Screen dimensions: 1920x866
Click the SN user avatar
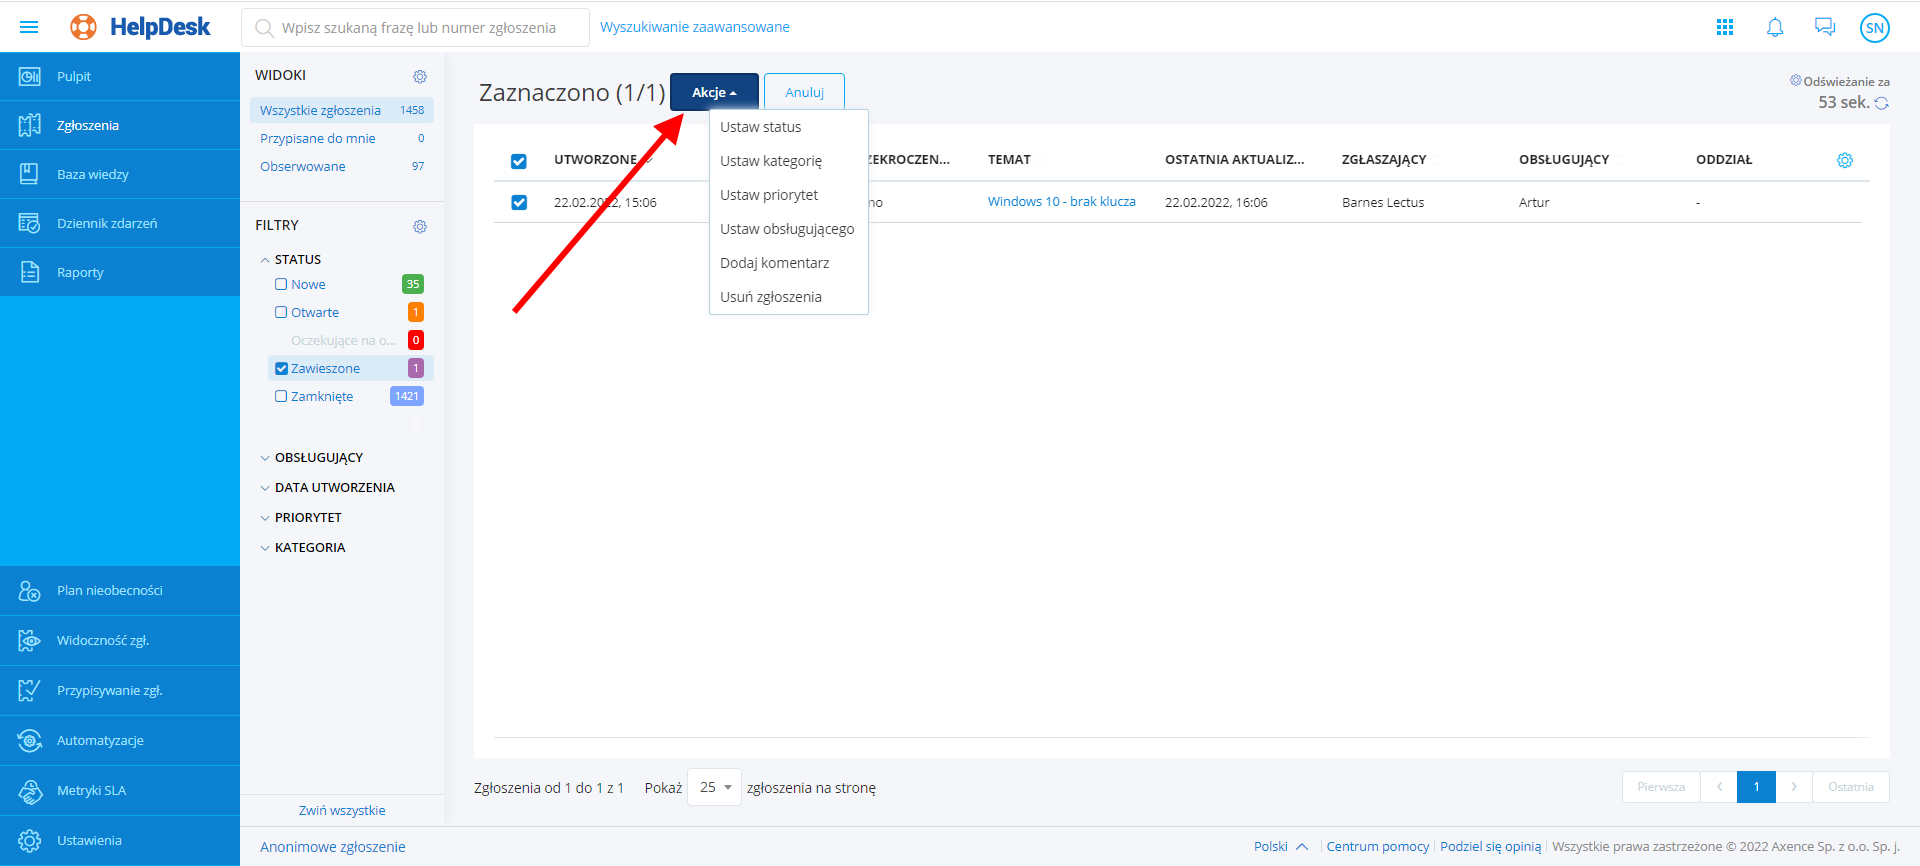click(1874, 28)
